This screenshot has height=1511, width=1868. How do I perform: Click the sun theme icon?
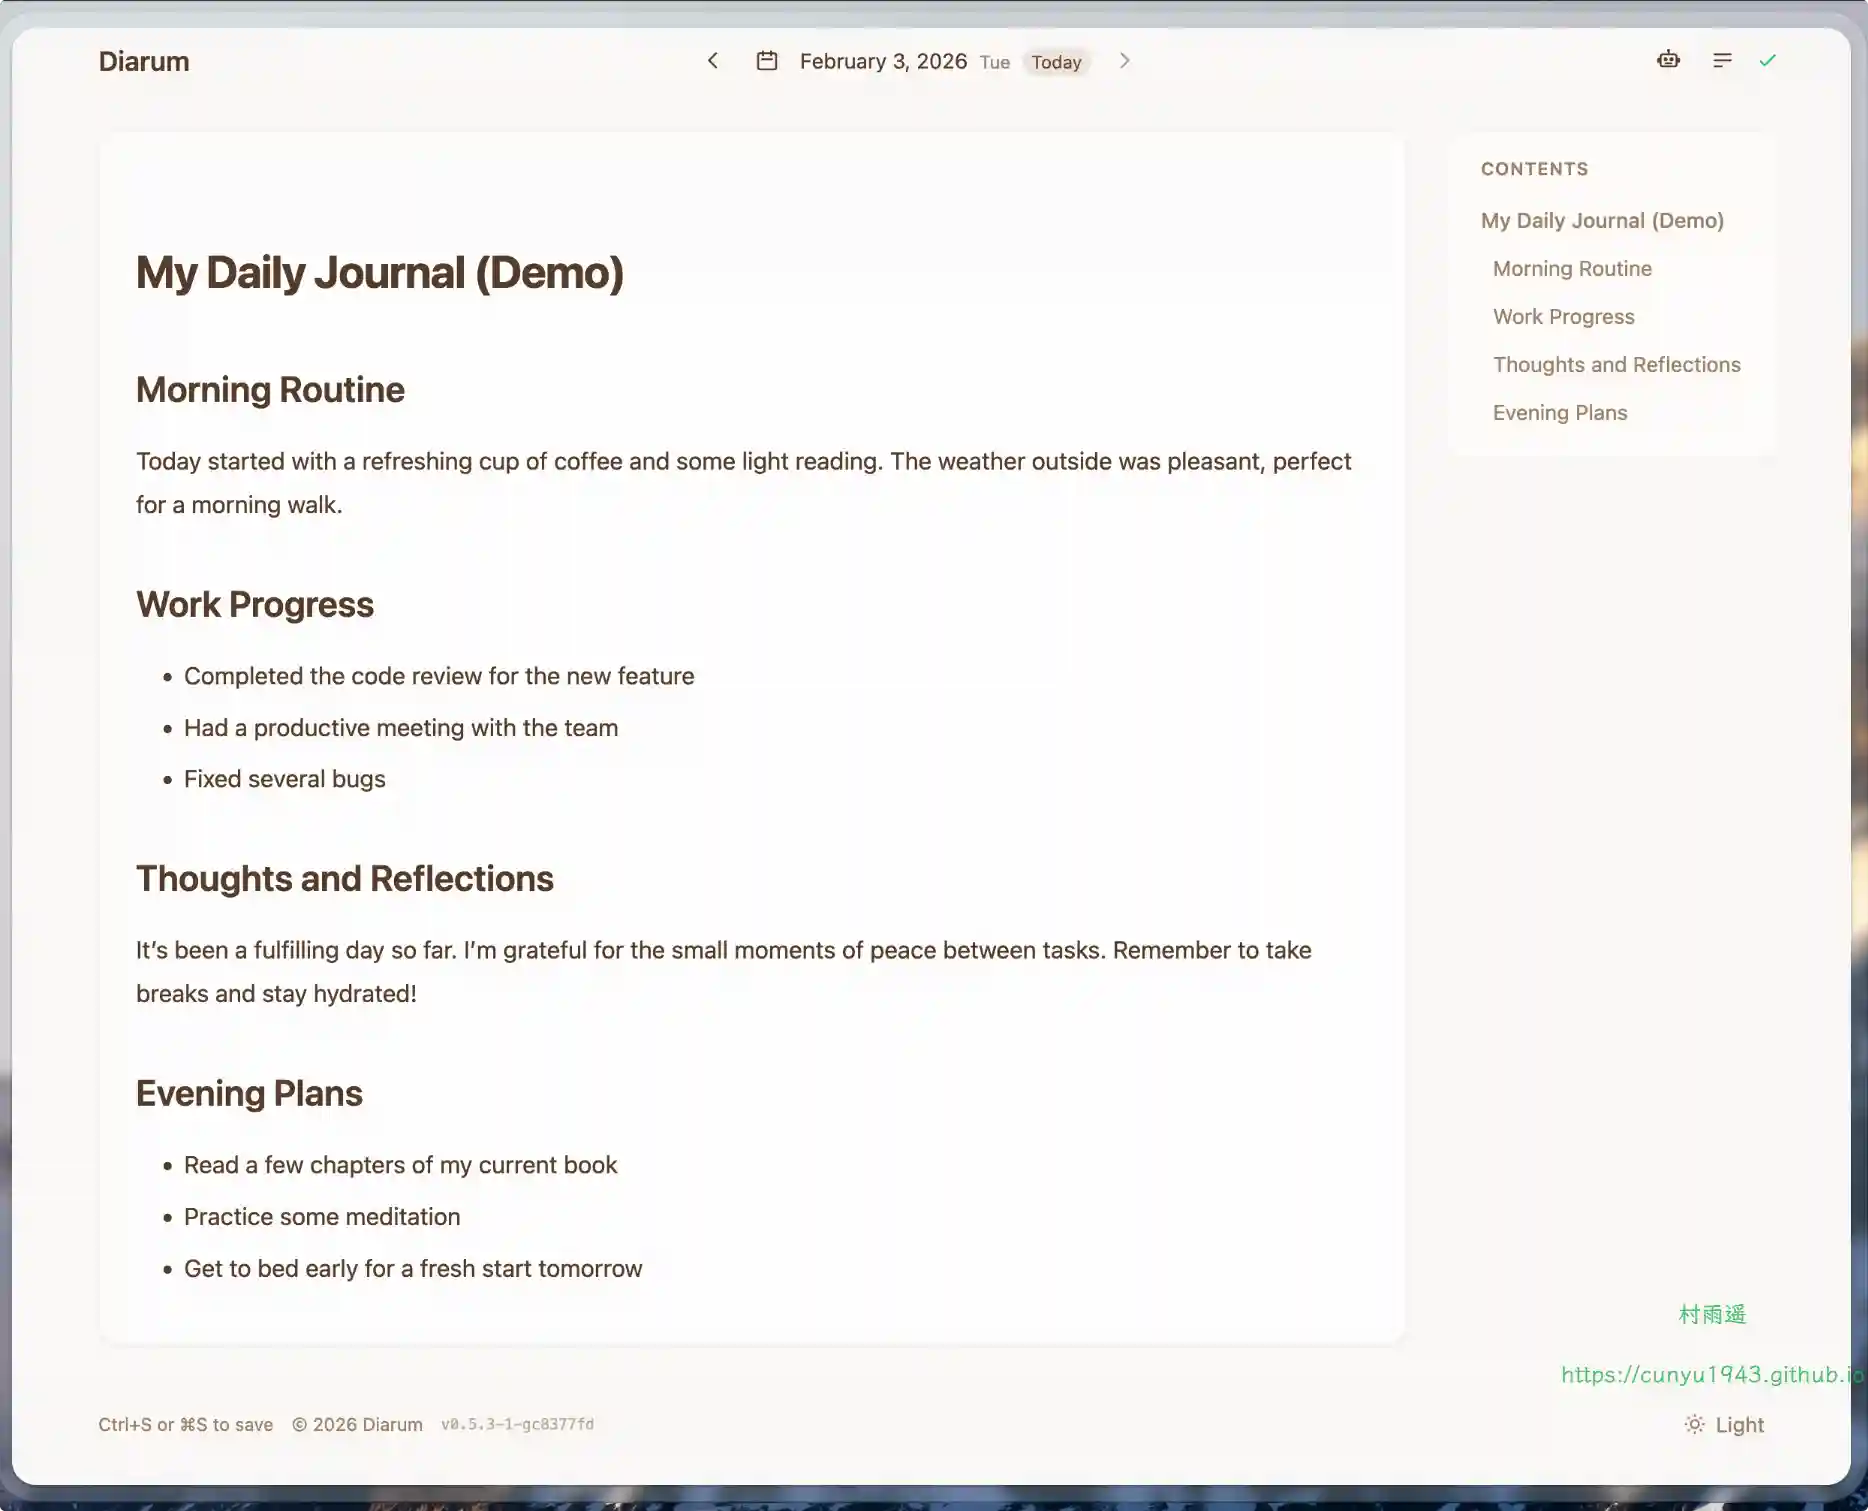tap(1694, 1424)
